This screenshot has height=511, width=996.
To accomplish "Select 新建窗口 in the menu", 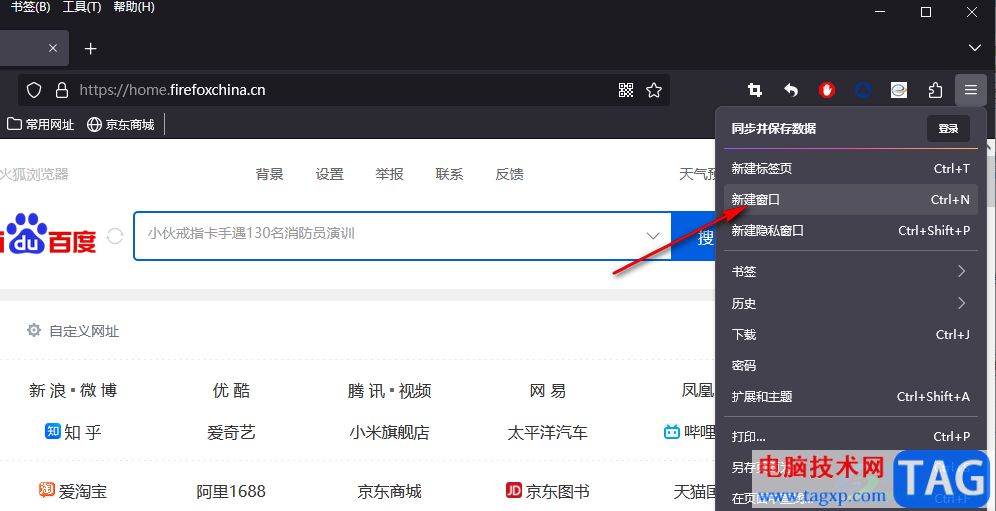I will point(851,200).
